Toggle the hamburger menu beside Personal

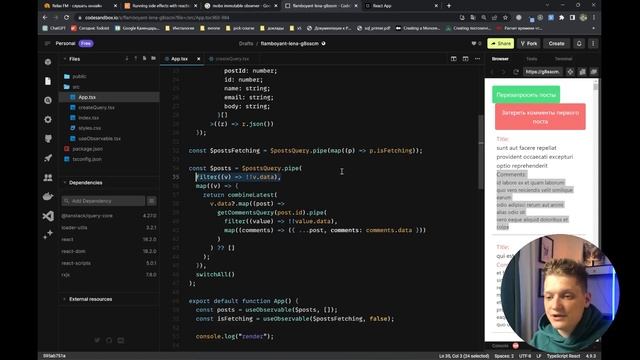pyautogui.click(x=47, y=43)
